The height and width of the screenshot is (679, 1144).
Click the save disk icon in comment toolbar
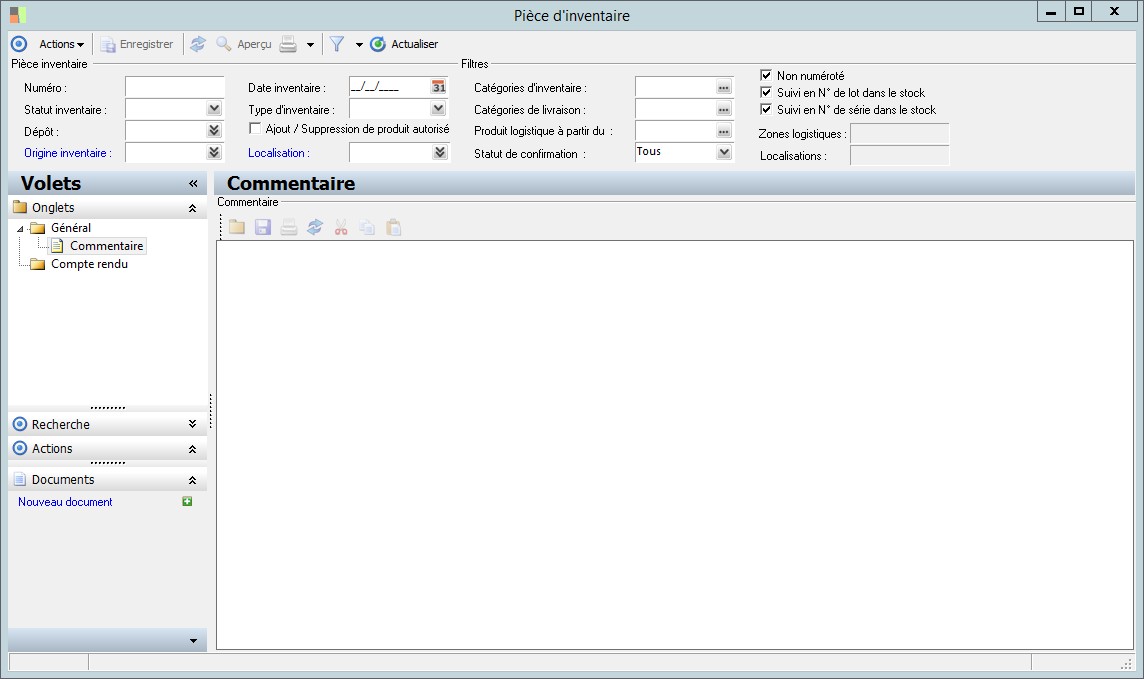pos(263,228)
